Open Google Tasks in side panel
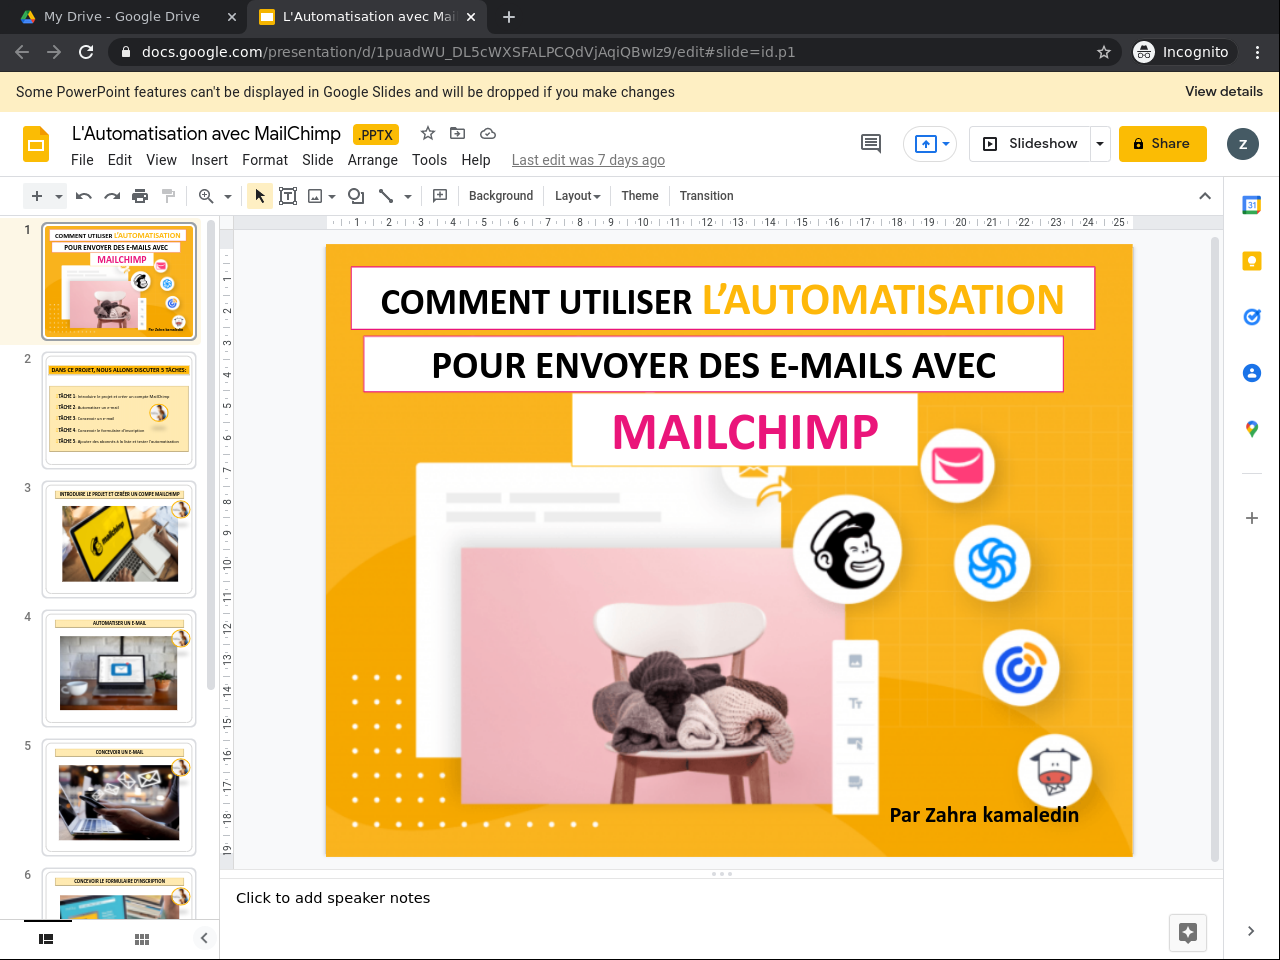 pyautogui.click(x=1252, y=317)
